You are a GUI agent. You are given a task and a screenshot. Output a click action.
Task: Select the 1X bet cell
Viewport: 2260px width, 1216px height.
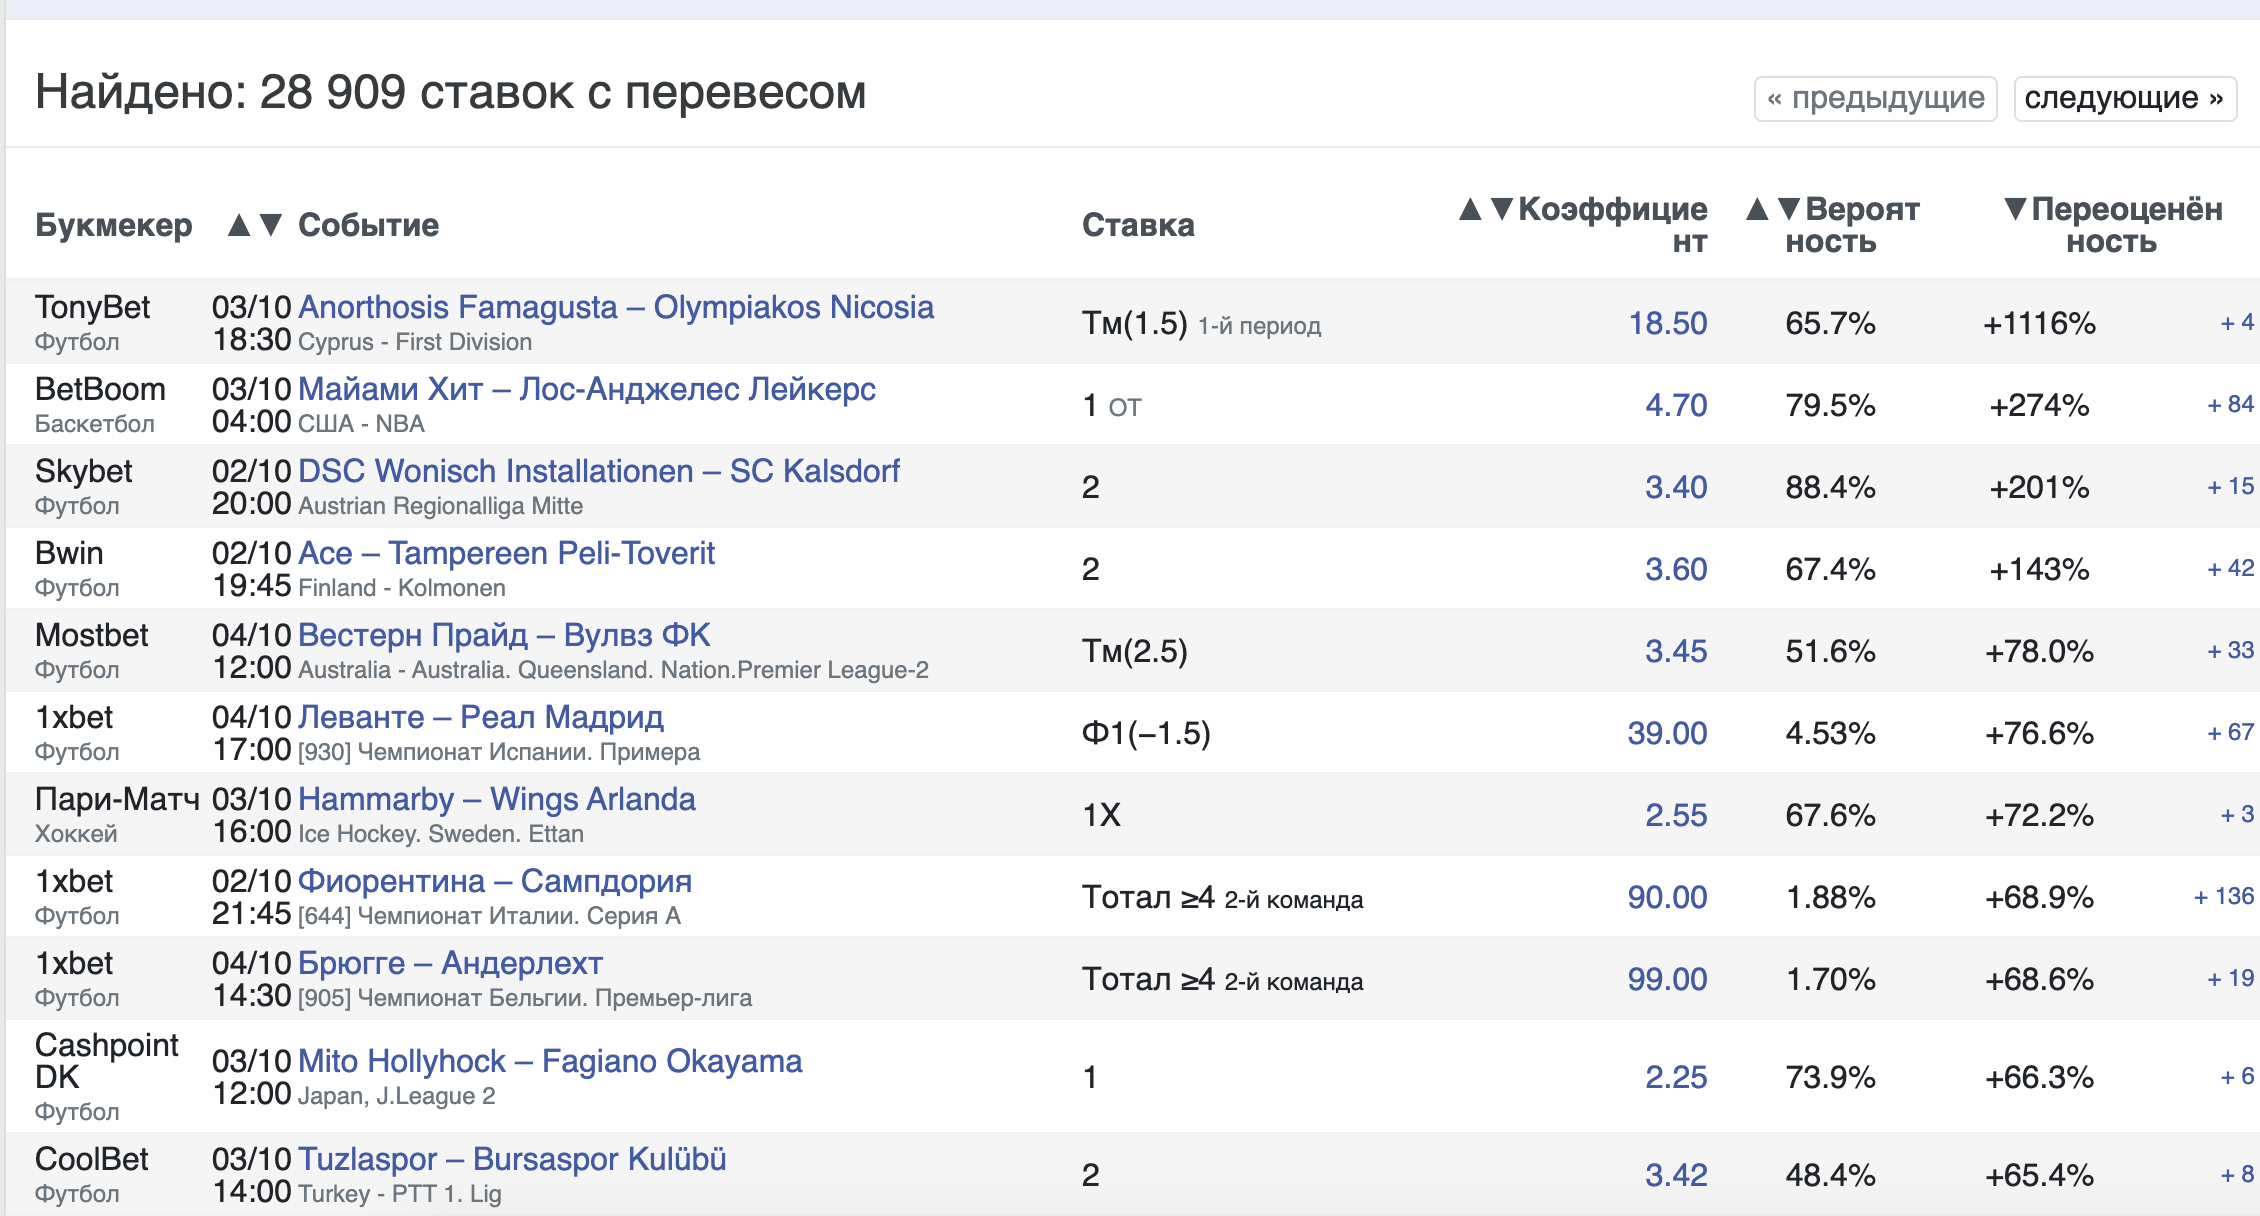1101,815
